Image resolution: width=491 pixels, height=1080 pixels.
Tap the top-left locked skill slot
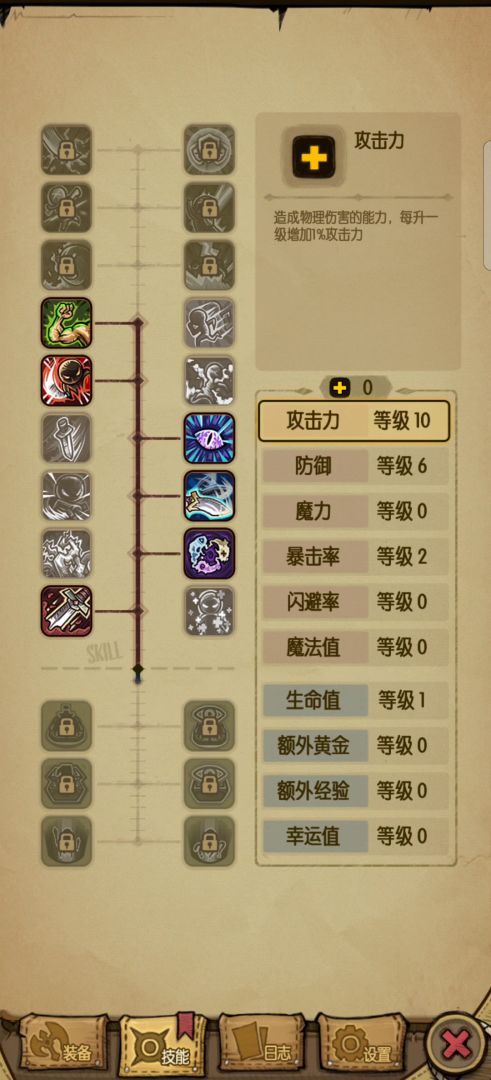pyautogui.click(x=66, y=149)
